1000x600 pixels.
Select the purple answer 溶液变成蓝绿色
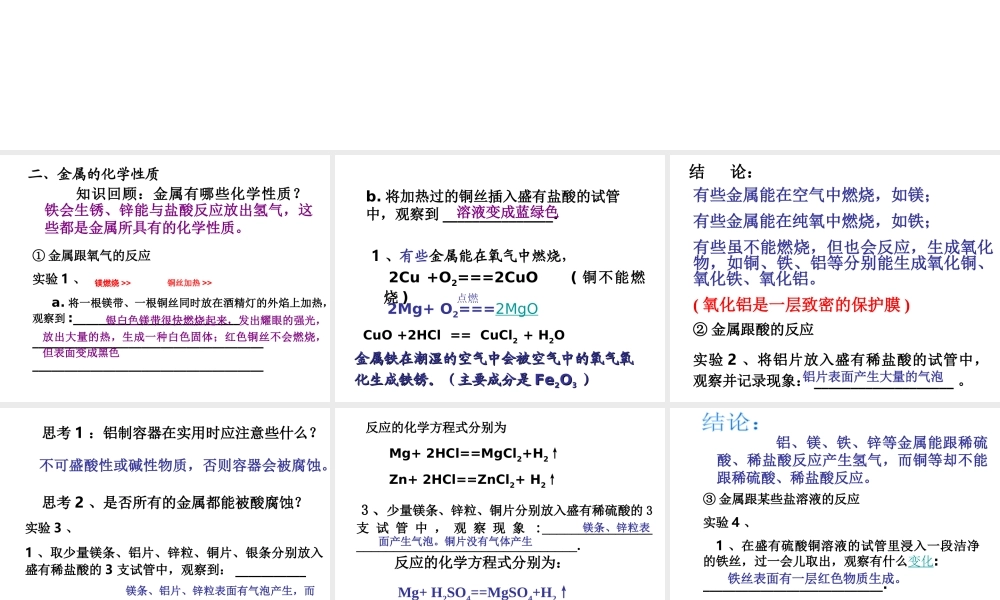(507, 212)
